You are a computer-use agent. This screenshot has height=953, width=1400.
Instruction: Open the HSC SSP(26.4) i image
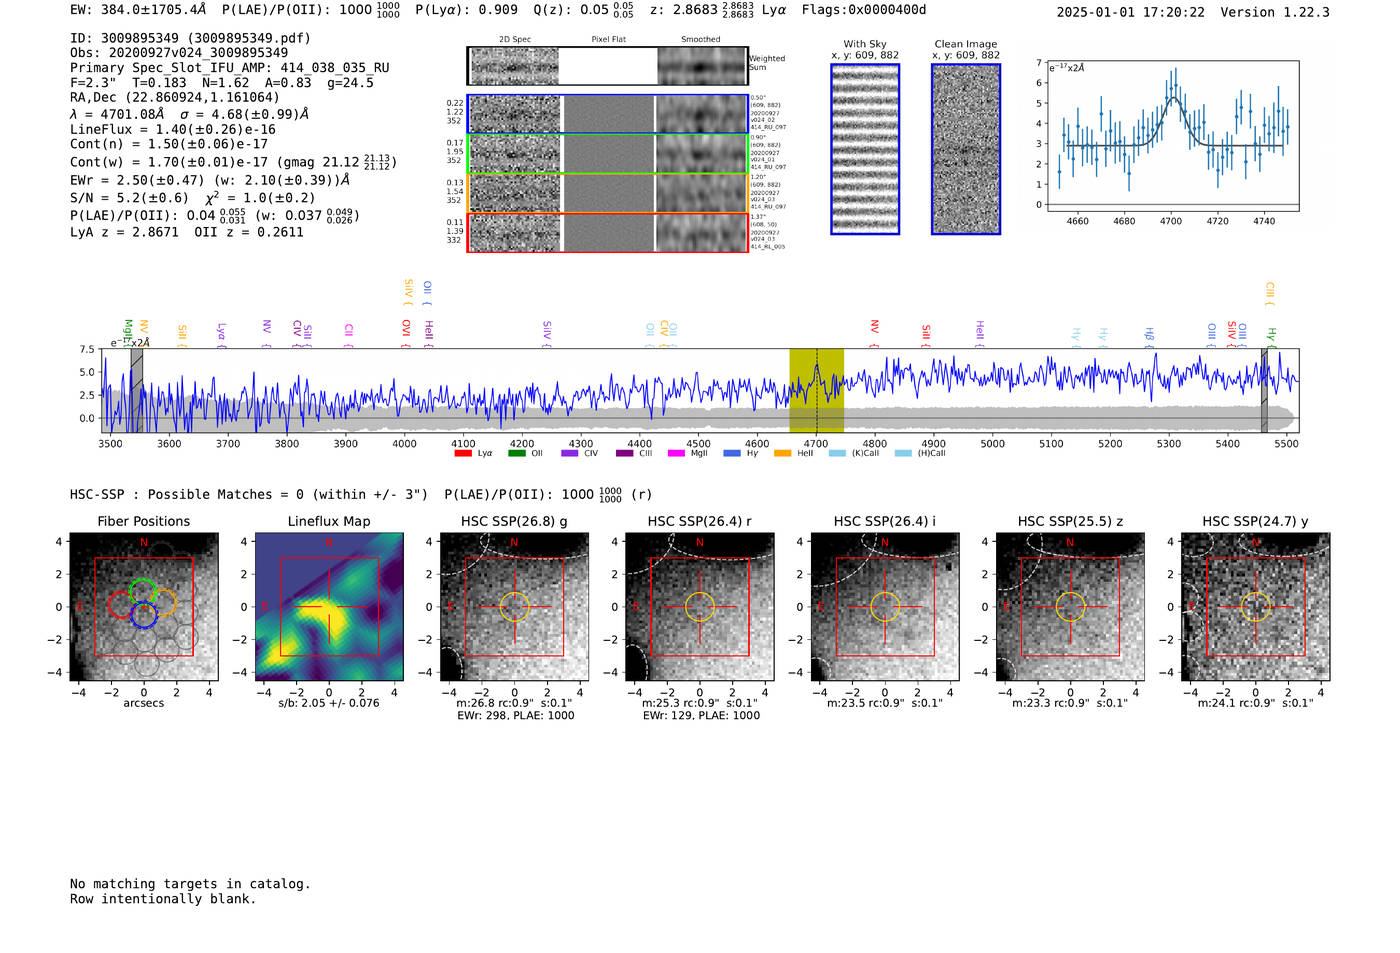885,607
